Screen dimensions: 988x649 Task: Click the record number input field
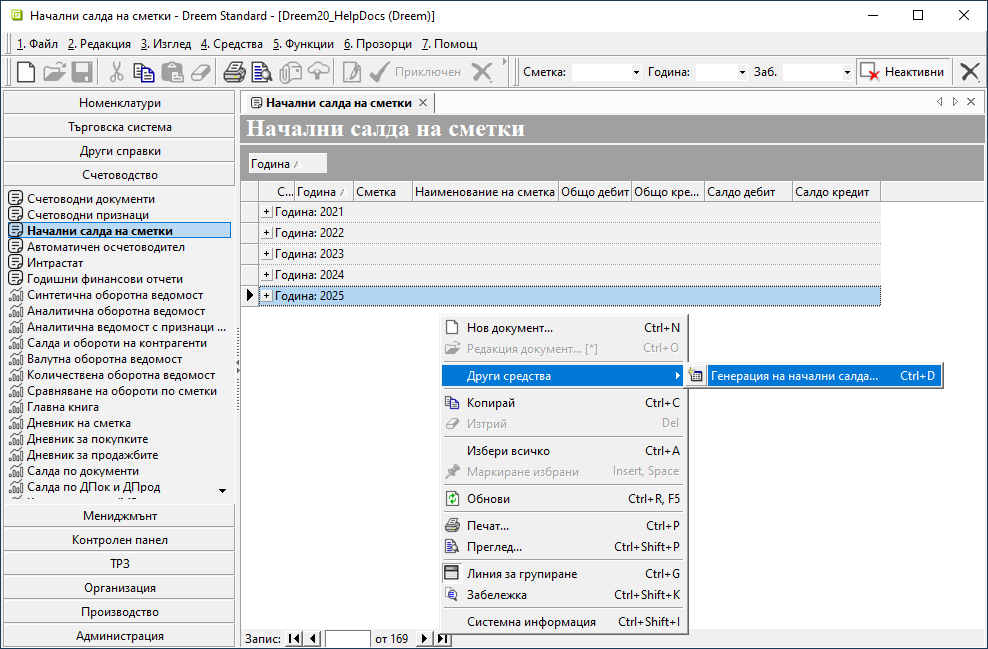pyautogui.click(x=348, y=639)
